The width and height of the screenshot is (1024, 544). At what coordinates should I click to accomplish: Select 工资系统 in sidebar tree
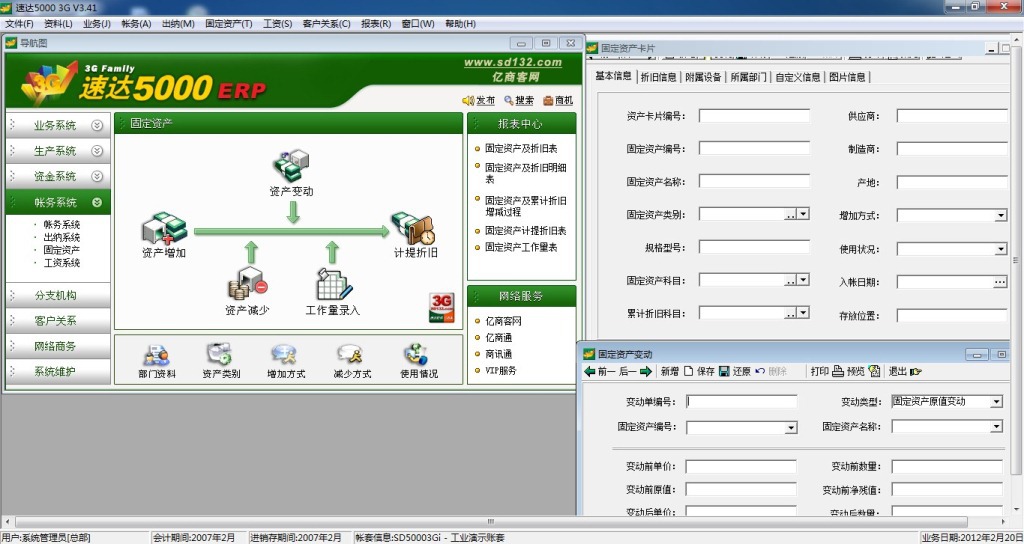[61, 263]
